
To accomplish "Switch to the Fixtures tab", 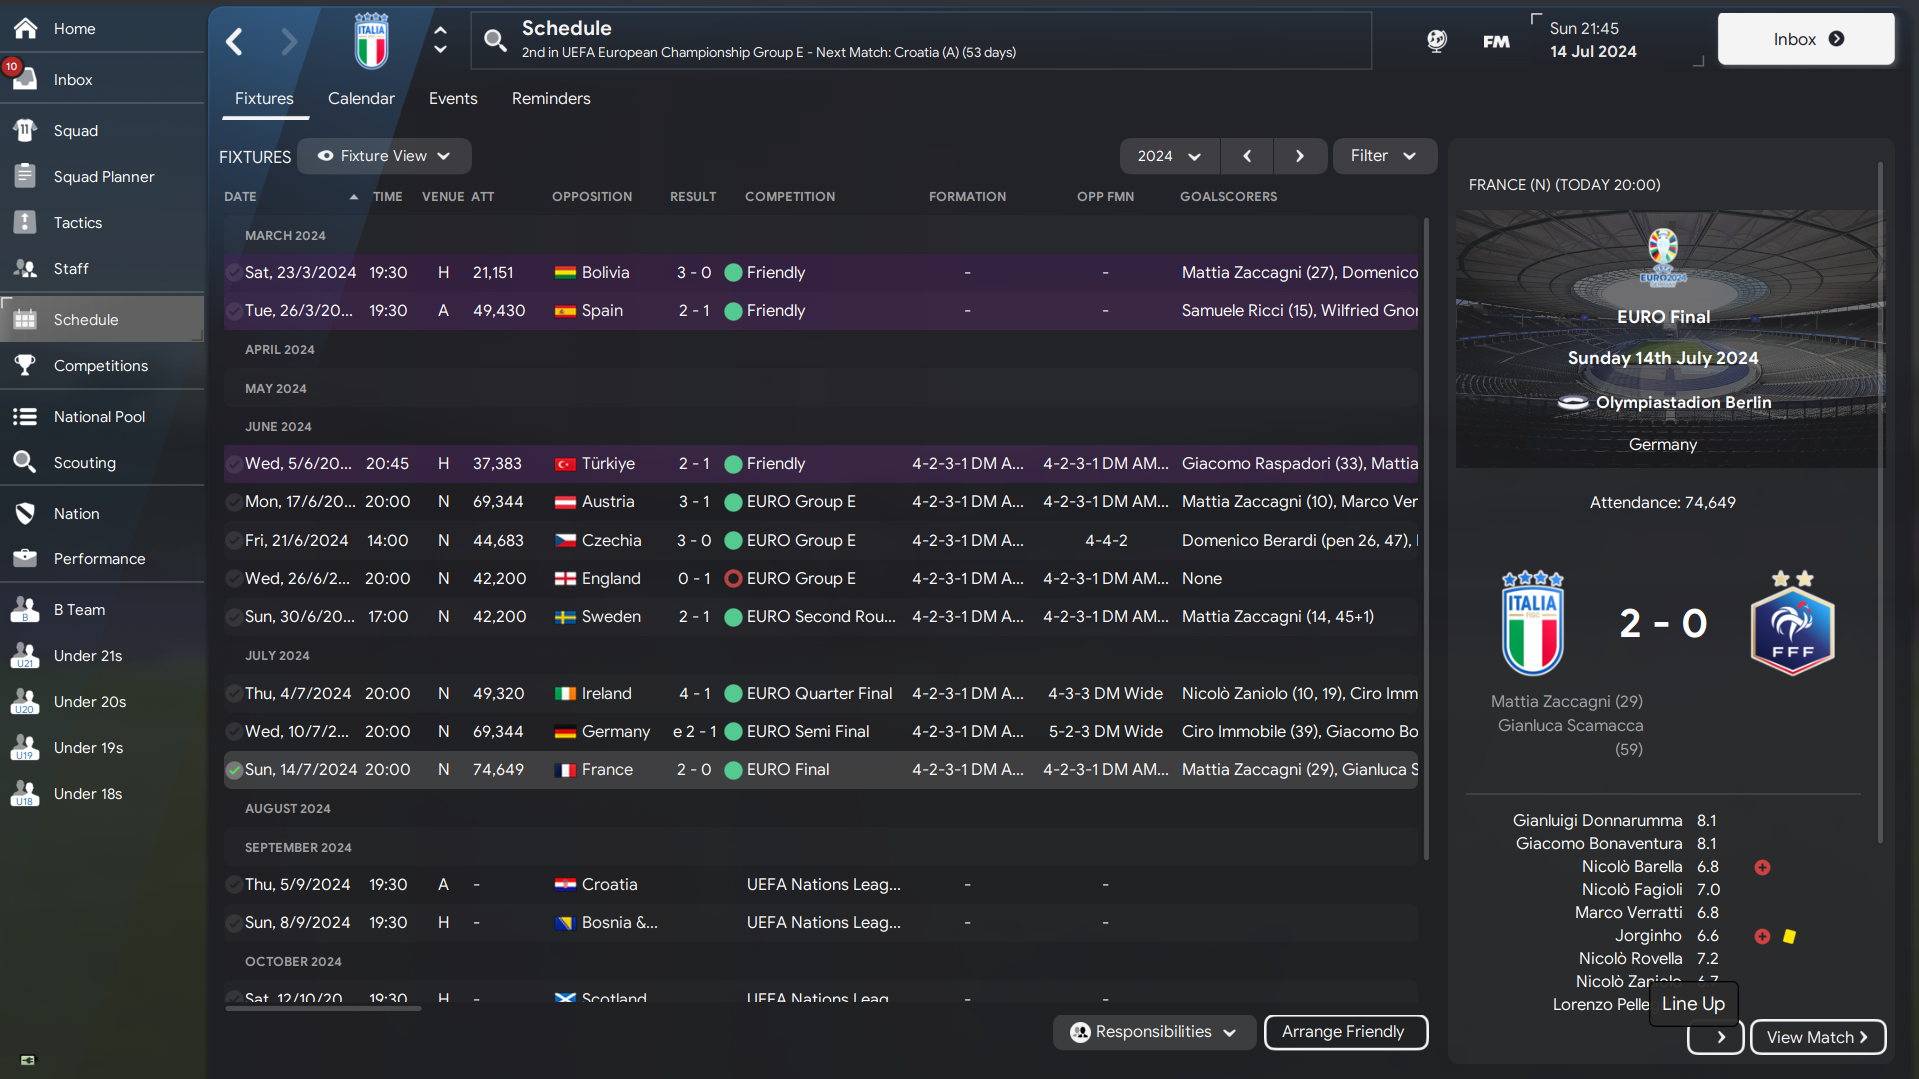I will pyautogui.click(x=264, y=98).
